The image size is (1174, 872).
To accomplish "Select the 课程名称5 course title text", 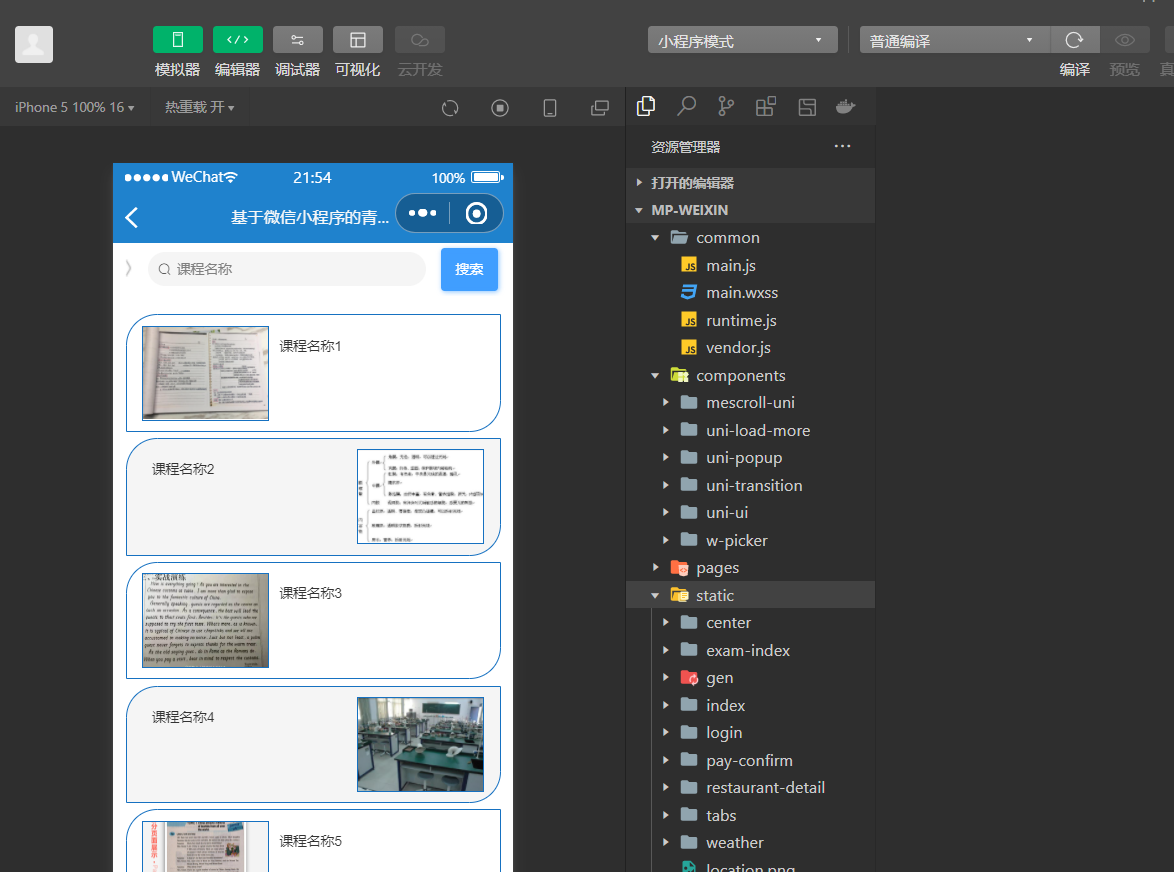I will pos(311,841).
